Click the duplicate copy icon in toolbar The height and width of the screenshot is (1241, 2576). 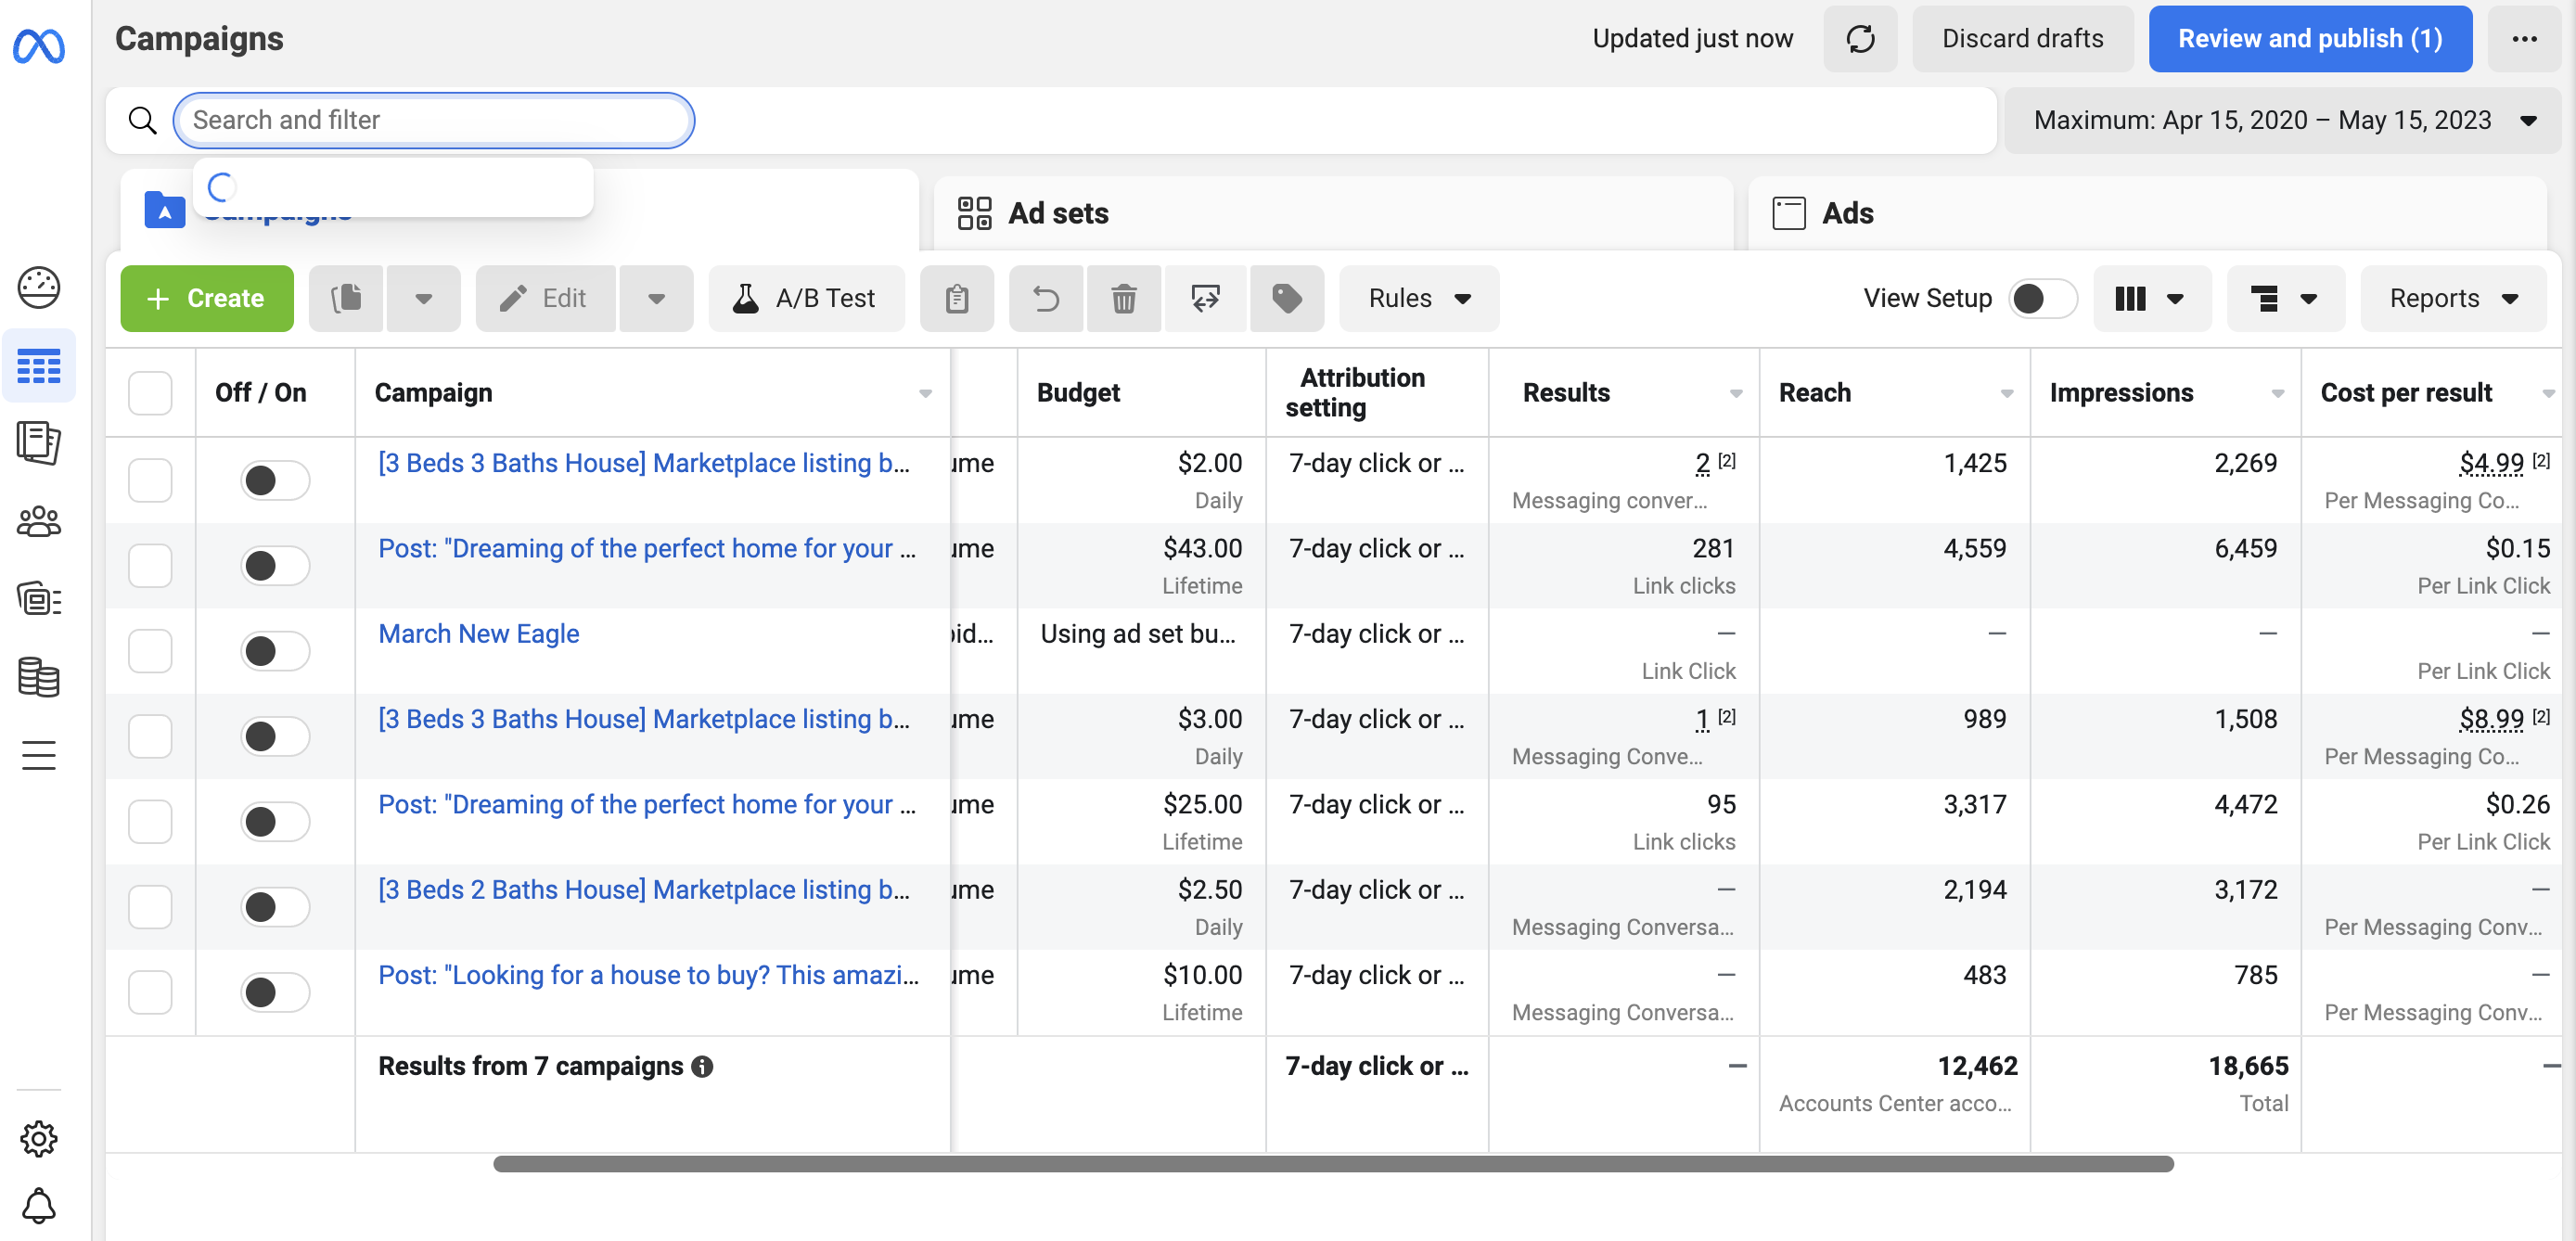(346, 298)
